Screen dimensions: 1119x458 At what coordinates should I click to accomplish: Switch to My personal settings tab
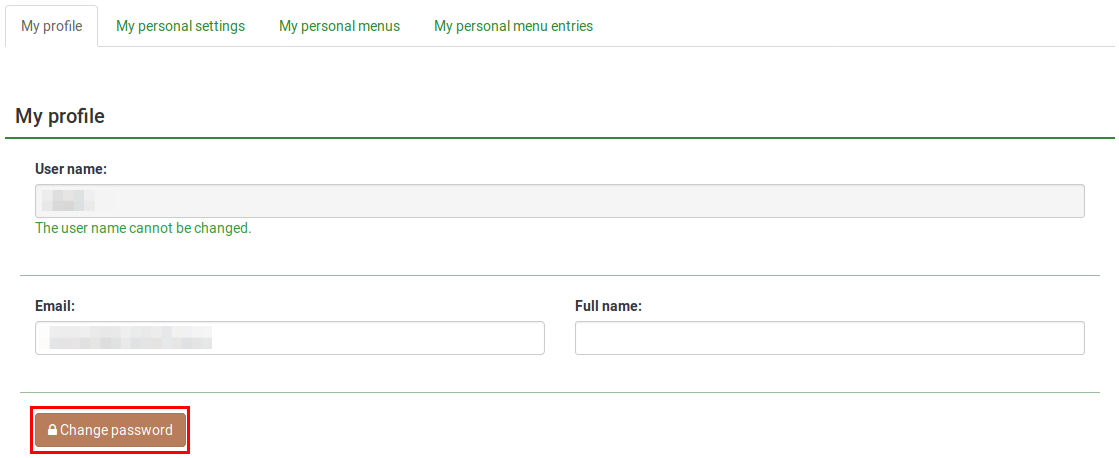click(x=180, y=26)
